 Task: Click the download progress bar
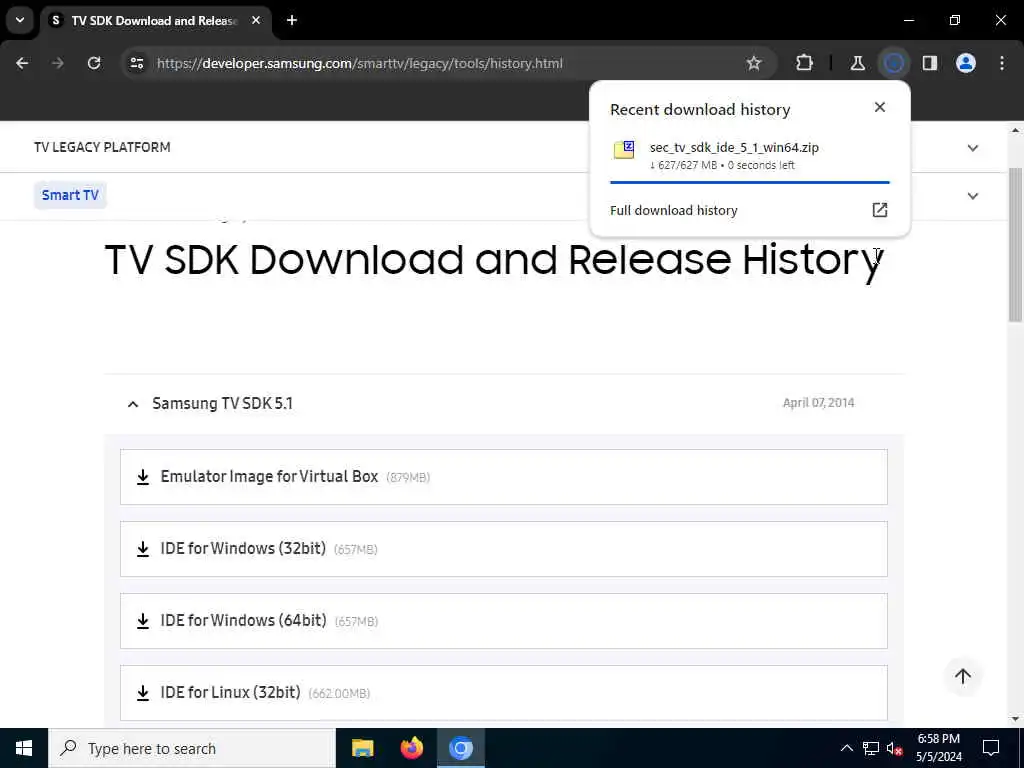(750, 182)
